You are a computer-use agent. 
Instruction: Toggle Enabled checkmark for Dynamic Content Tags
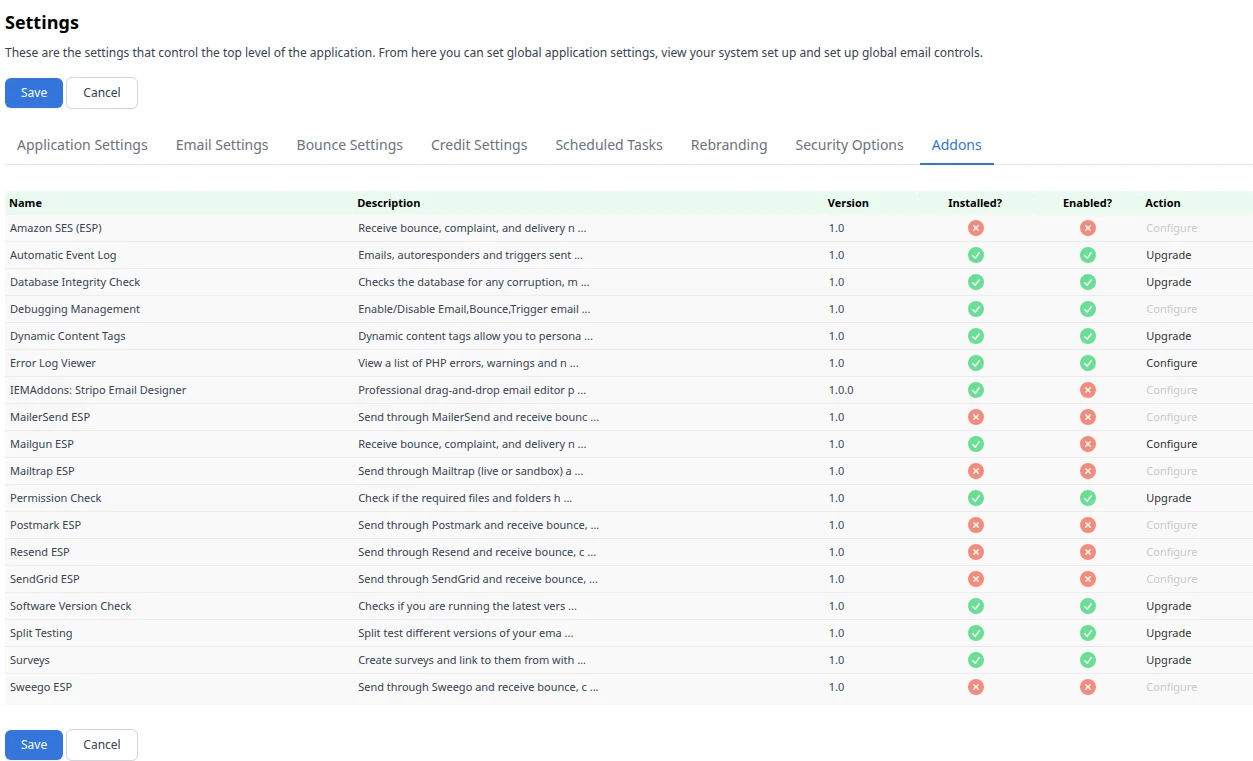tap(1088, 336)
